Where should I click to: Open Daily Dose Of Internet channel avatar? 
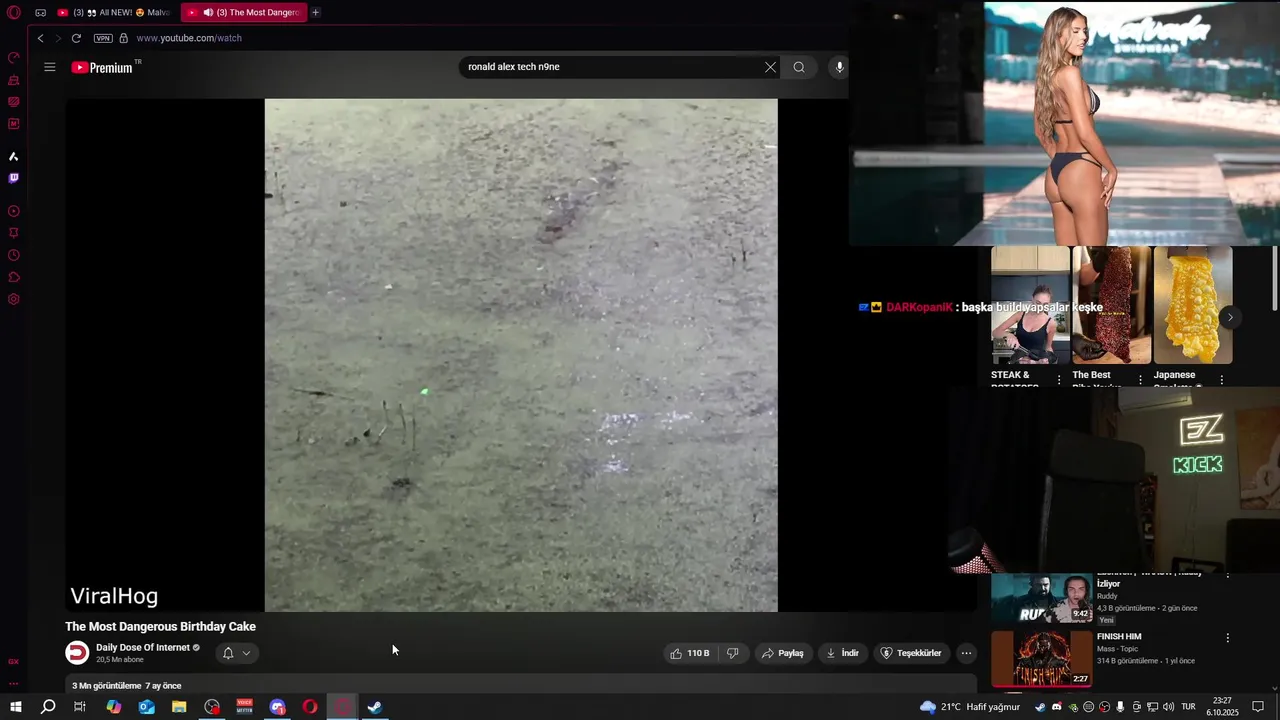click(x=77, y=653)
